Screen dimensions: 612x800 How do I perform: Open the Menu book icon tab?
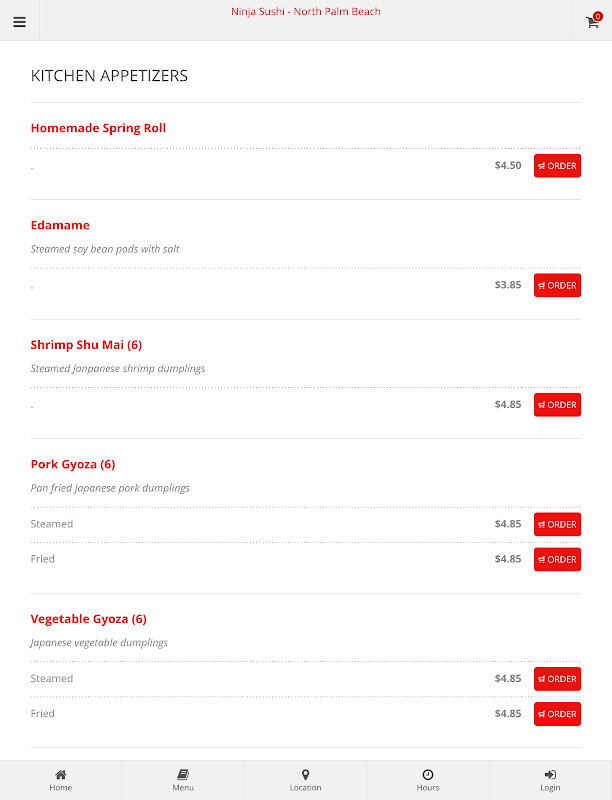(183, 781)
